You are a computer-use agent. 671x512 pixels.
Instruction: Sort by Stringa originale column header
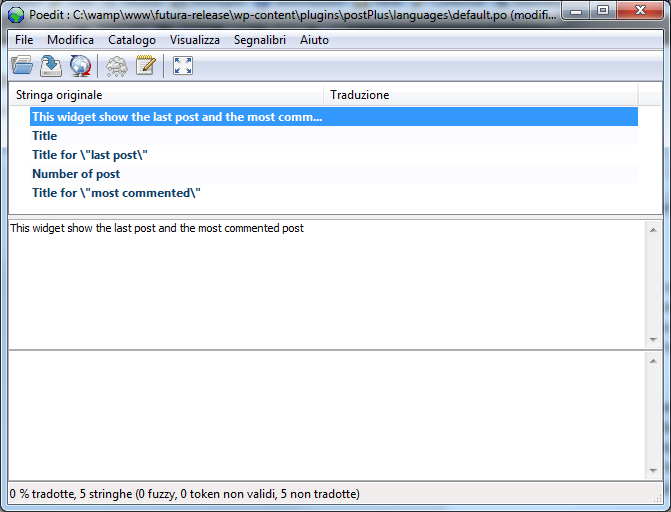(x=166, y=95)
